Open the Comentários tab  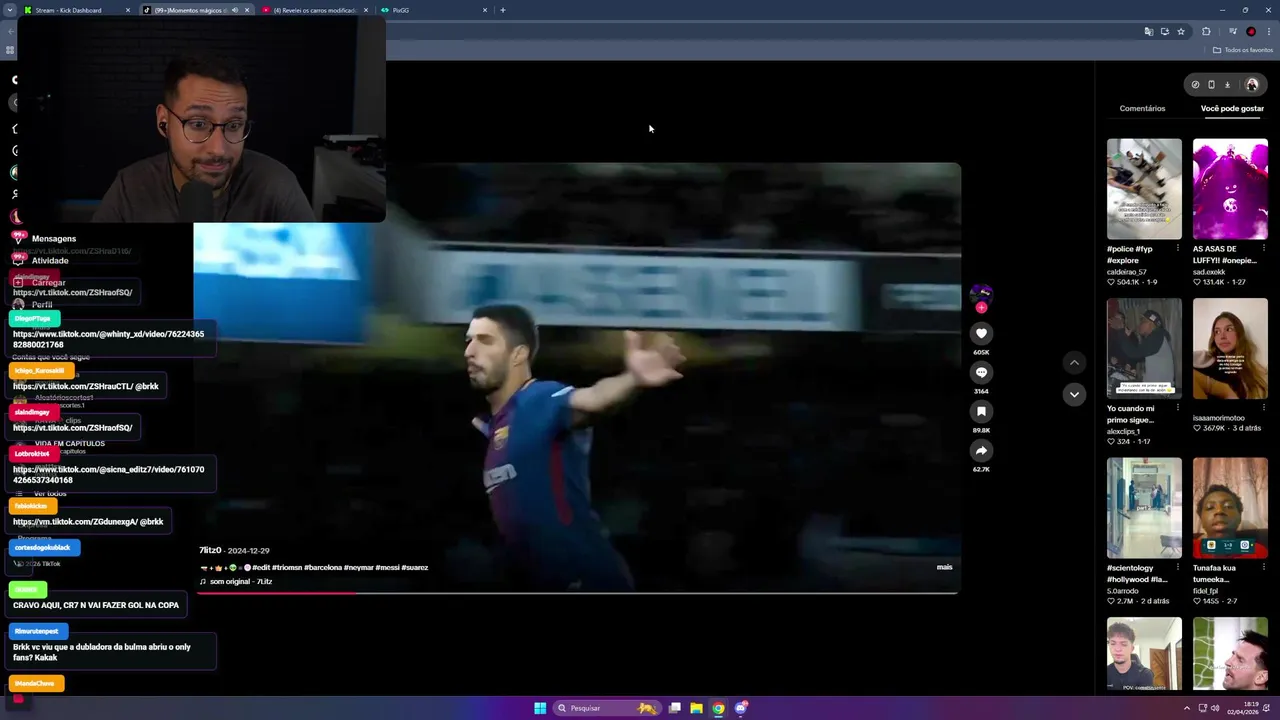point(1142,108)
